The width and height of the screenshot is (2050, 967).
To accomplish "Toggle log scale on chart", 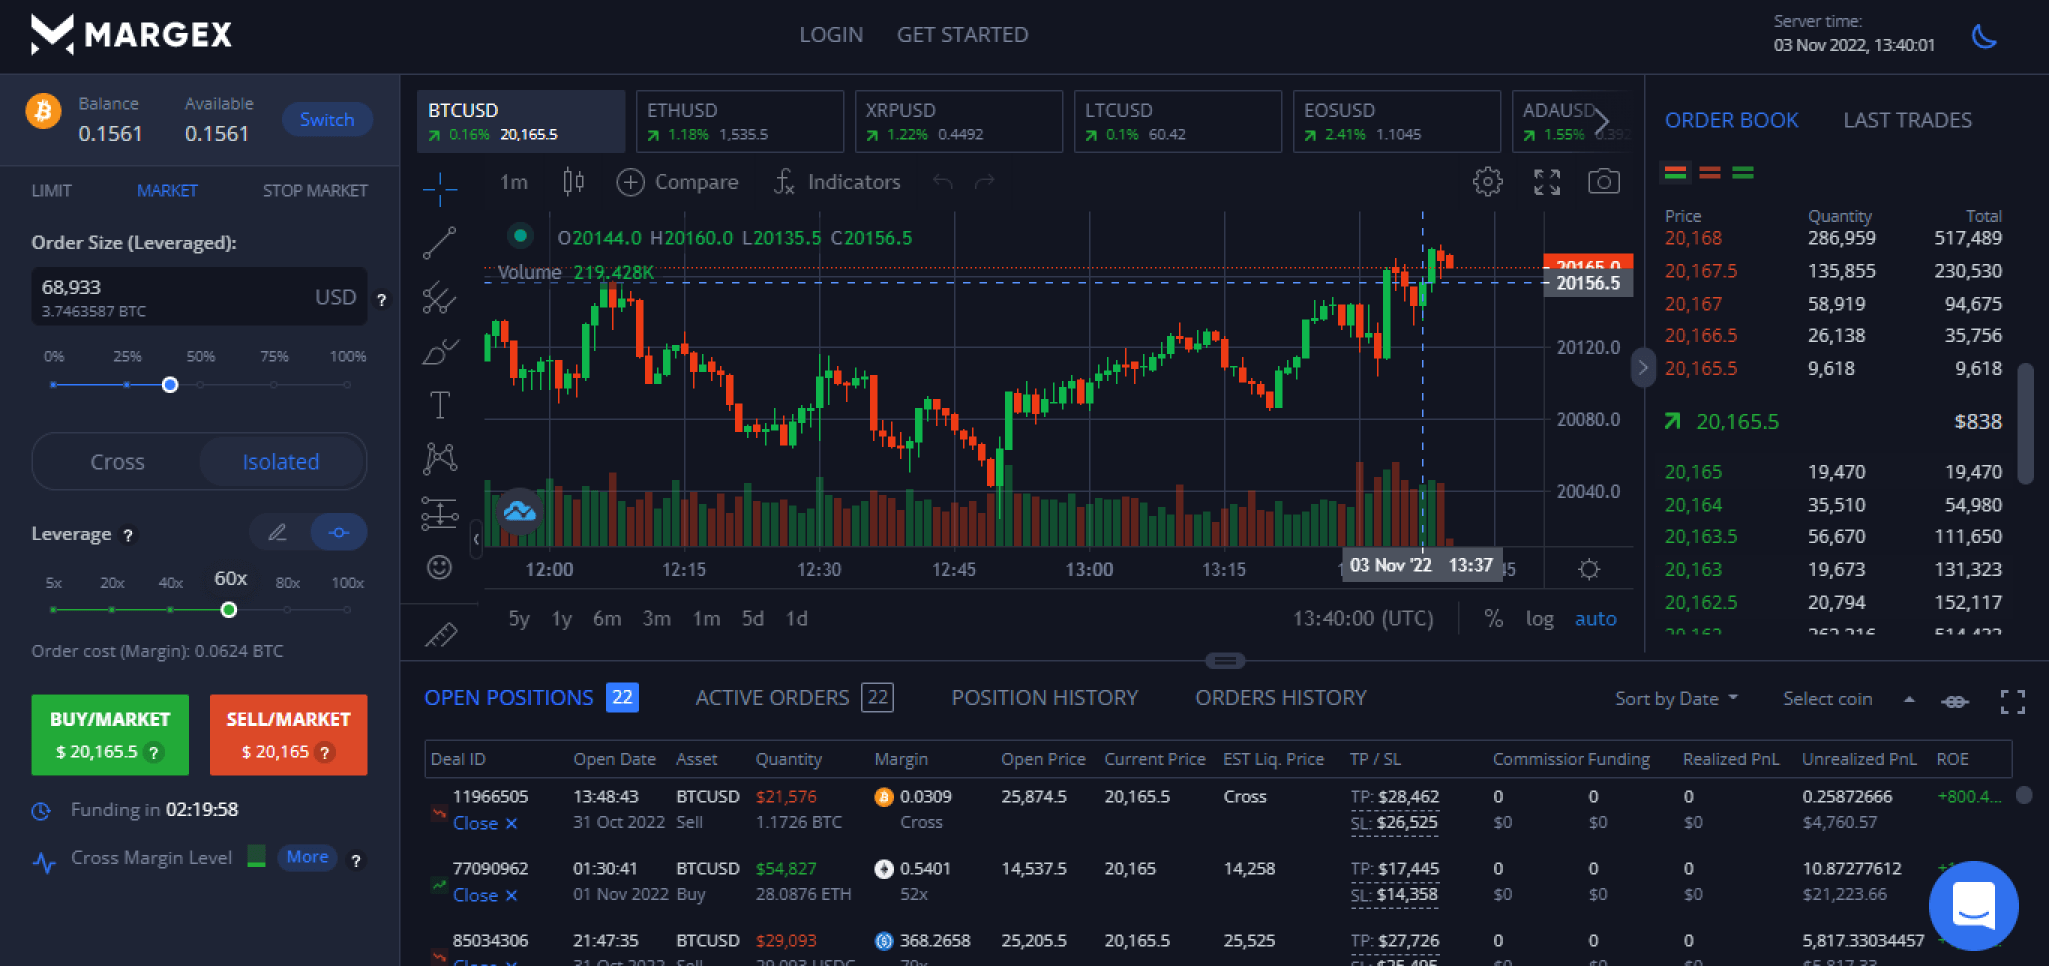I will (x=1540, y=618).
